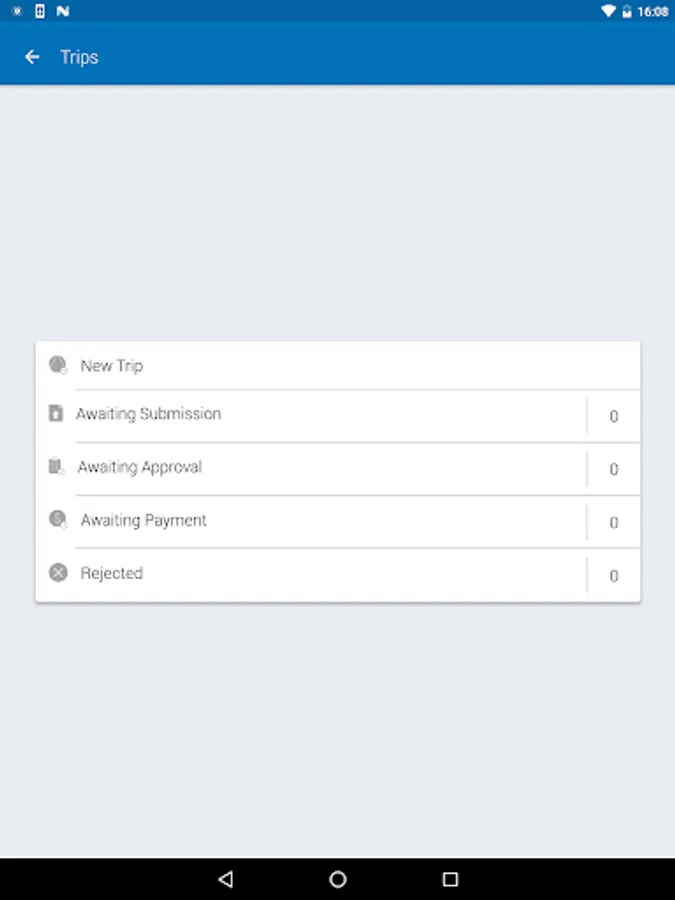The height and width of the screenshot is (900, 675).
Task: Click the Rejected X circle icon
Action: point(58,573)
